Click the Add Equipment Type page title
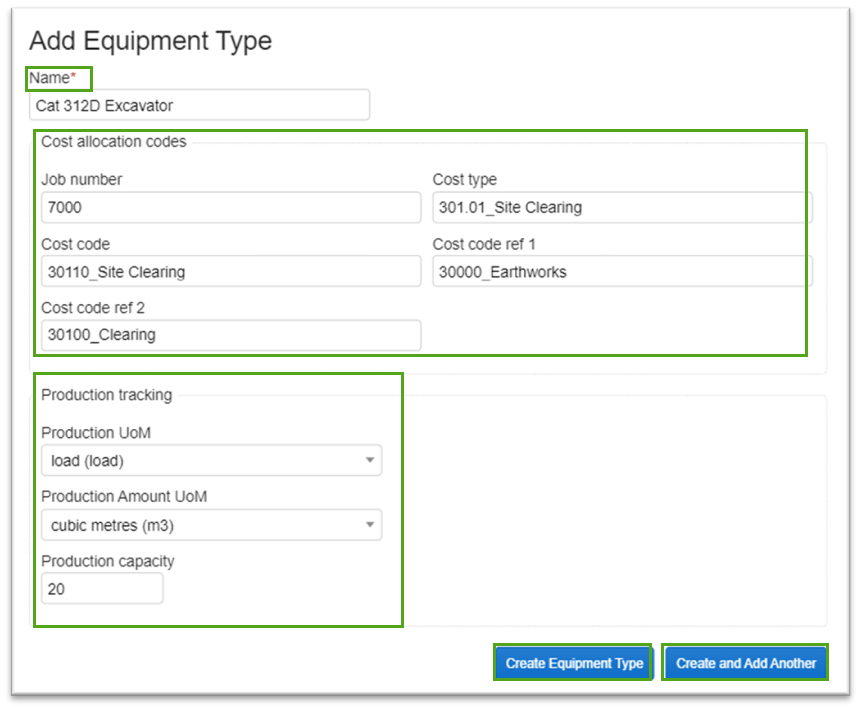Screen dimensions: 861x710 point(150,41)
